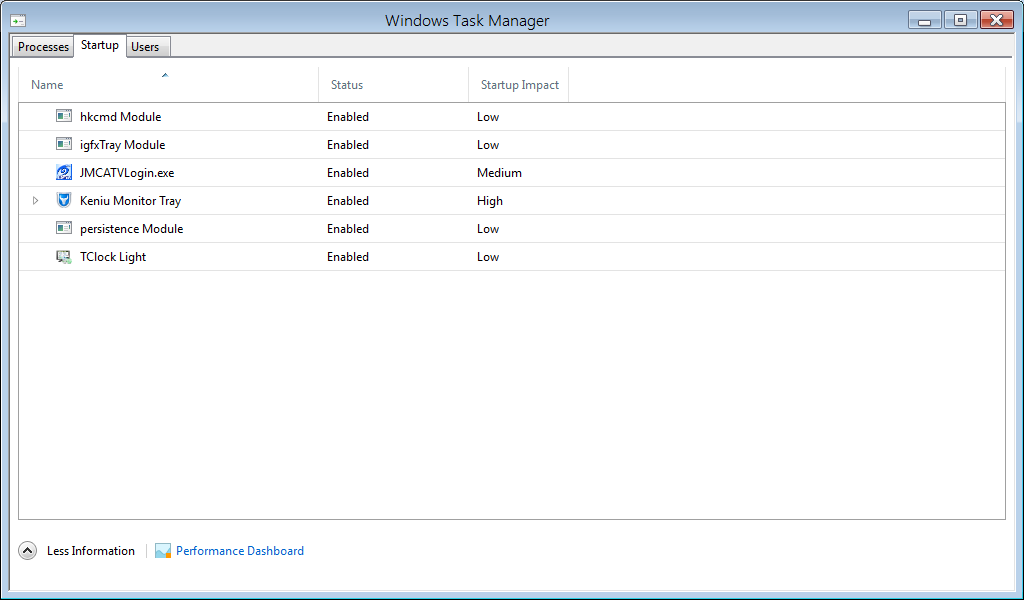Click Enabled status of JMCATVLogin.exe

click(348, 173)
